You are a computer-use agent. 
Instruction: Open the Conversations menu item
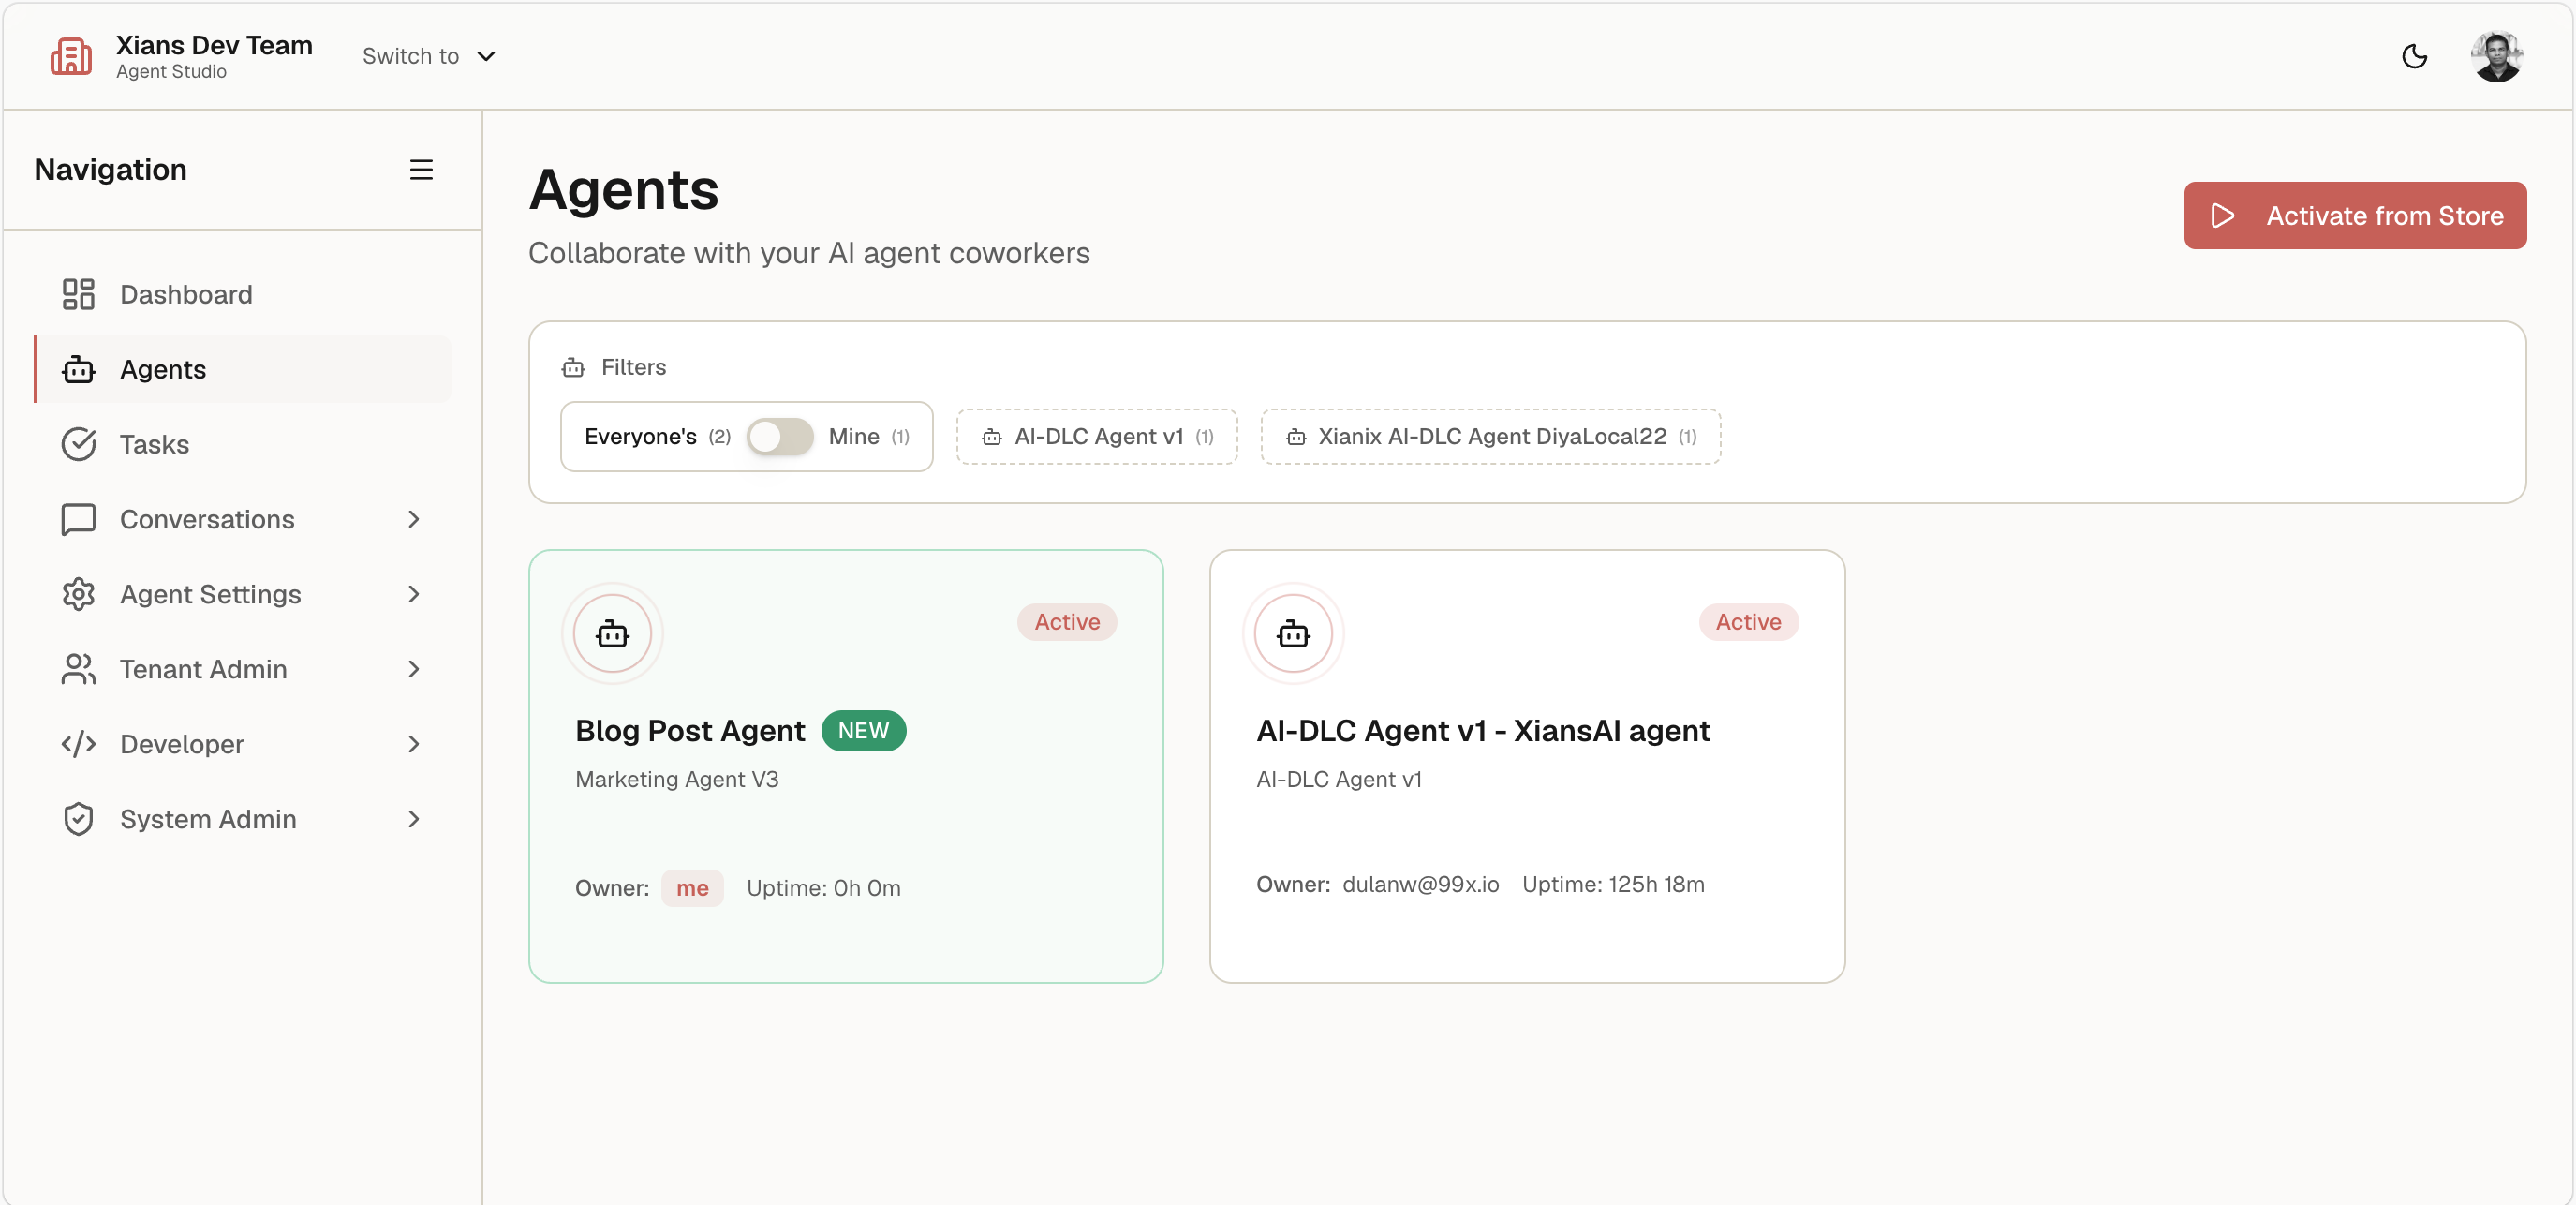click(x=243, y=519)
